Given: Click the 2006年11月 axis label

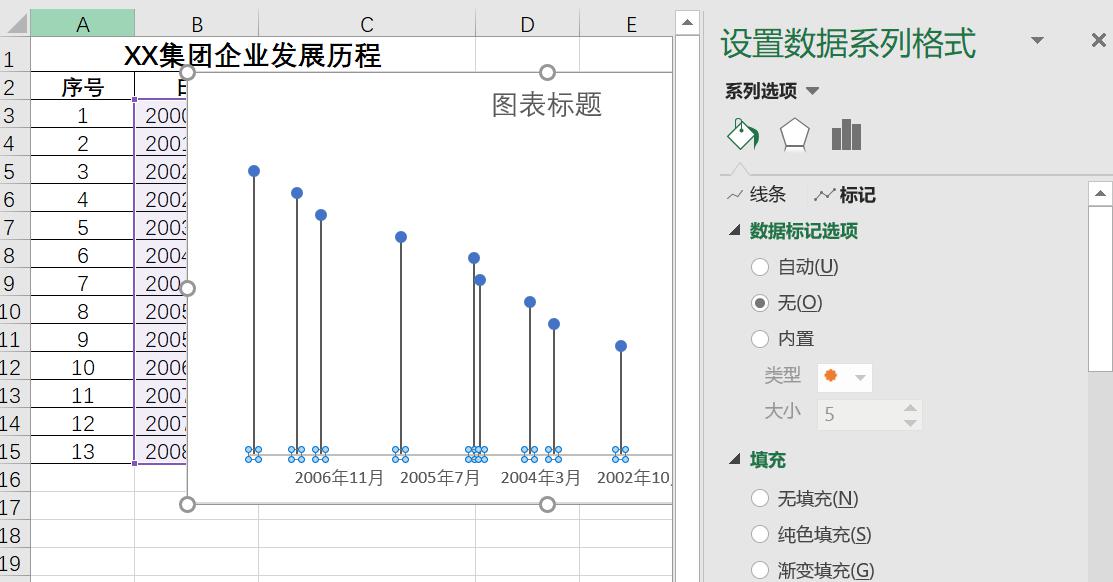Looking at the screenshot, I should [x=339, y=478].
